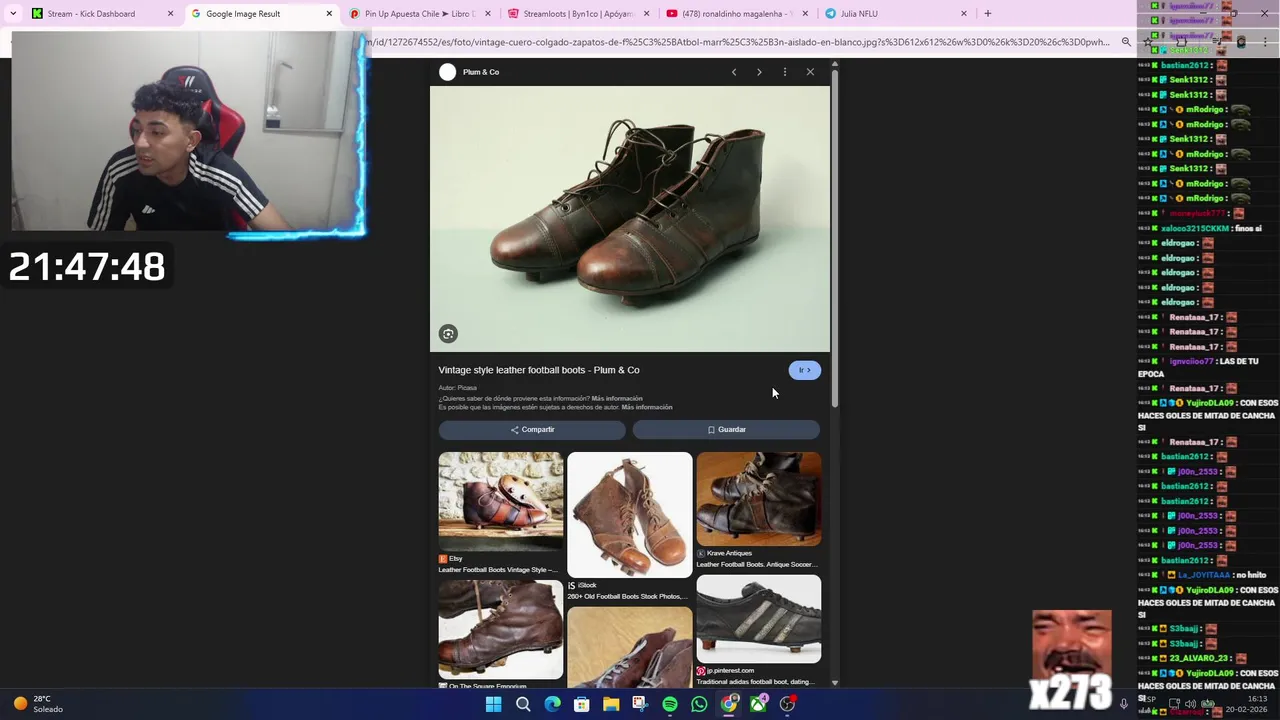
Task: Click the Krave Antiques source label
Action: pyautogui.click(x=724, y=553)
